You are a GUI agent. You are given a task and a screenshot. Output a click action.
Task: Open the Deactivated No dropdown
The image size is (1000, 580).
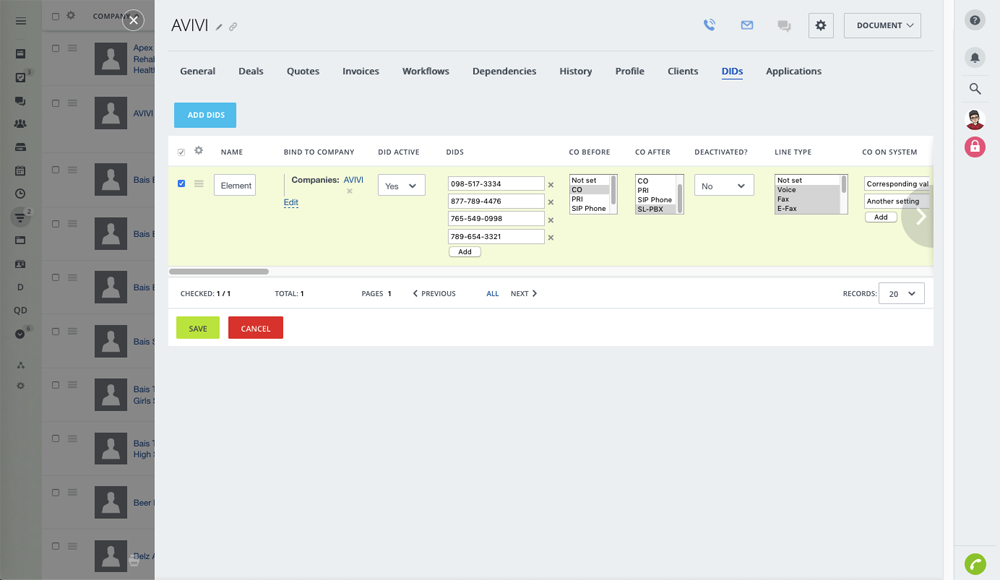click(x=724, y=186)
